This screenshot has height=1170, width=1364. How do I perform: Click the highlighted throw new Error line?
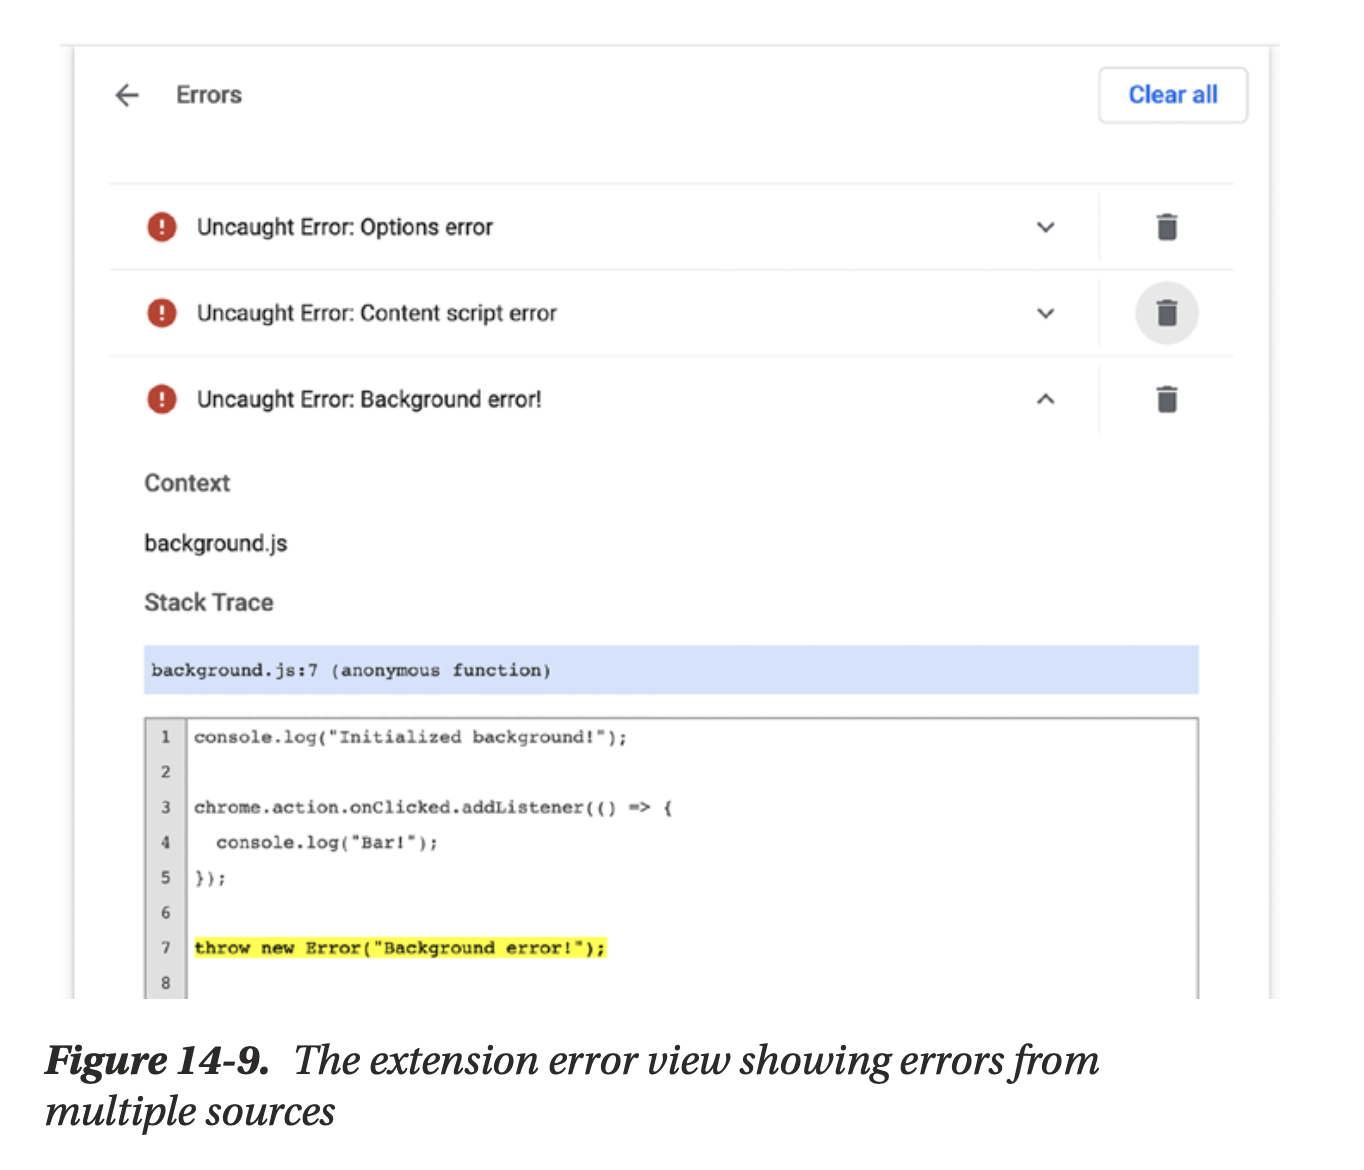coord(400,948)
